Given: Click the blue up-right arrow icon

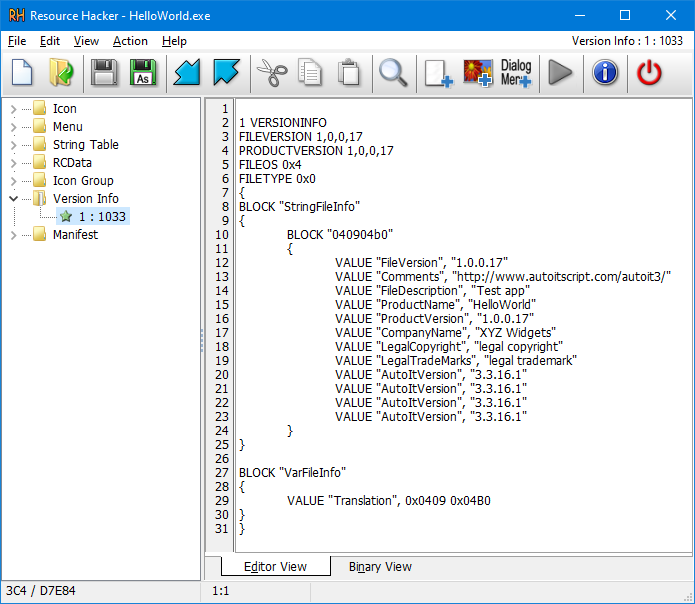Looking at the screenshot, I should [226, 72].
